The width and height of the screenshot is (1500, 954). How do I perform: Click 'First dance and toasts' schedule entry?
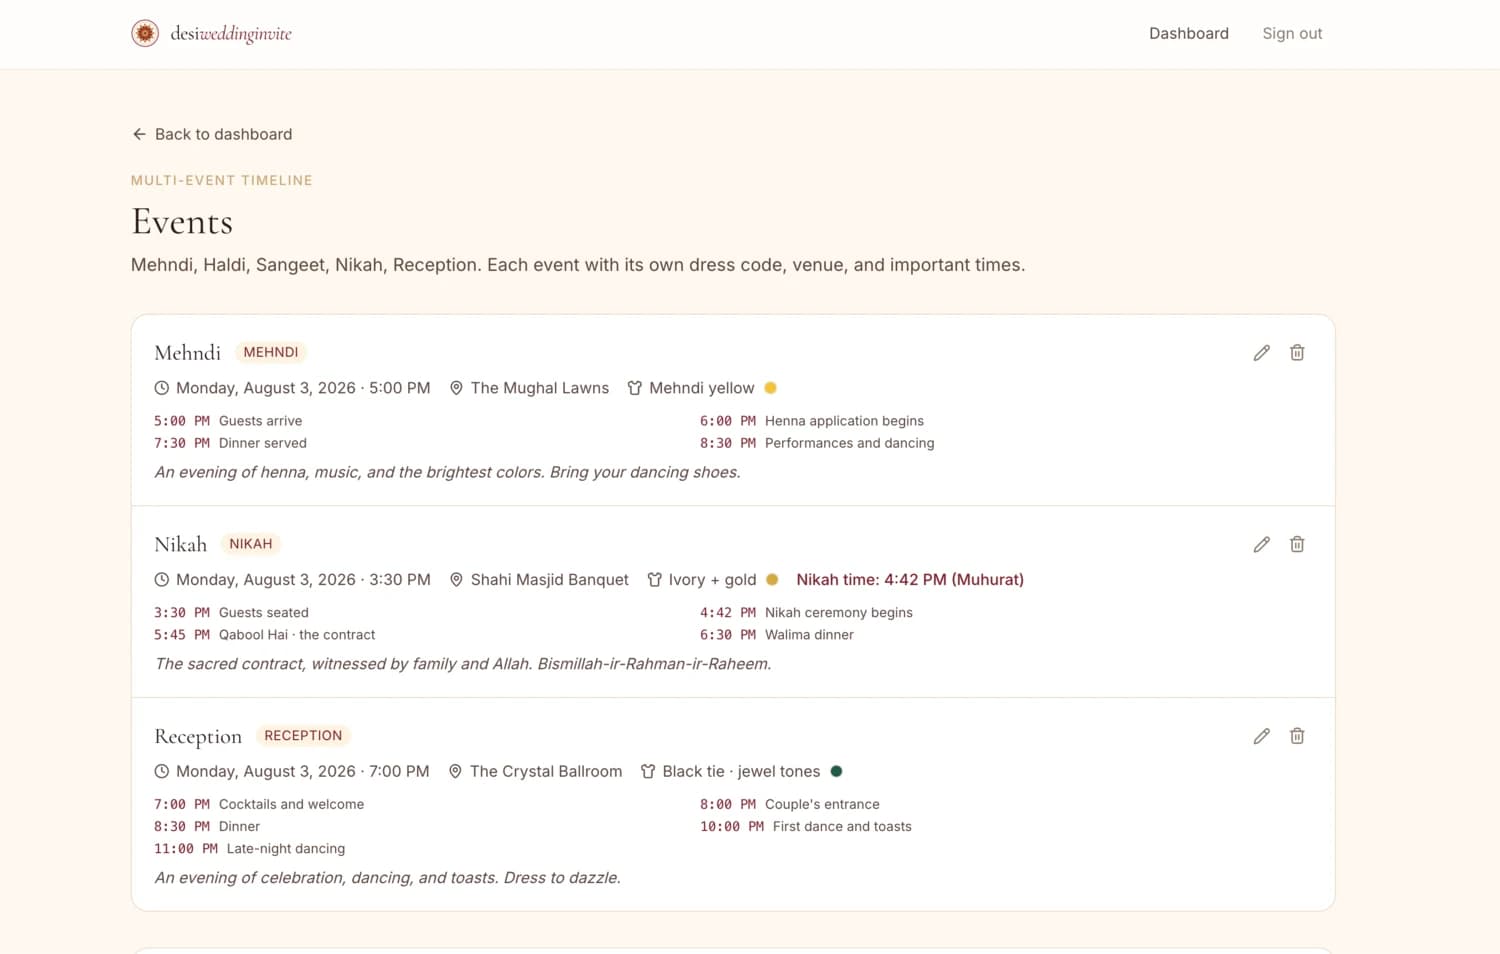[842, 827]
